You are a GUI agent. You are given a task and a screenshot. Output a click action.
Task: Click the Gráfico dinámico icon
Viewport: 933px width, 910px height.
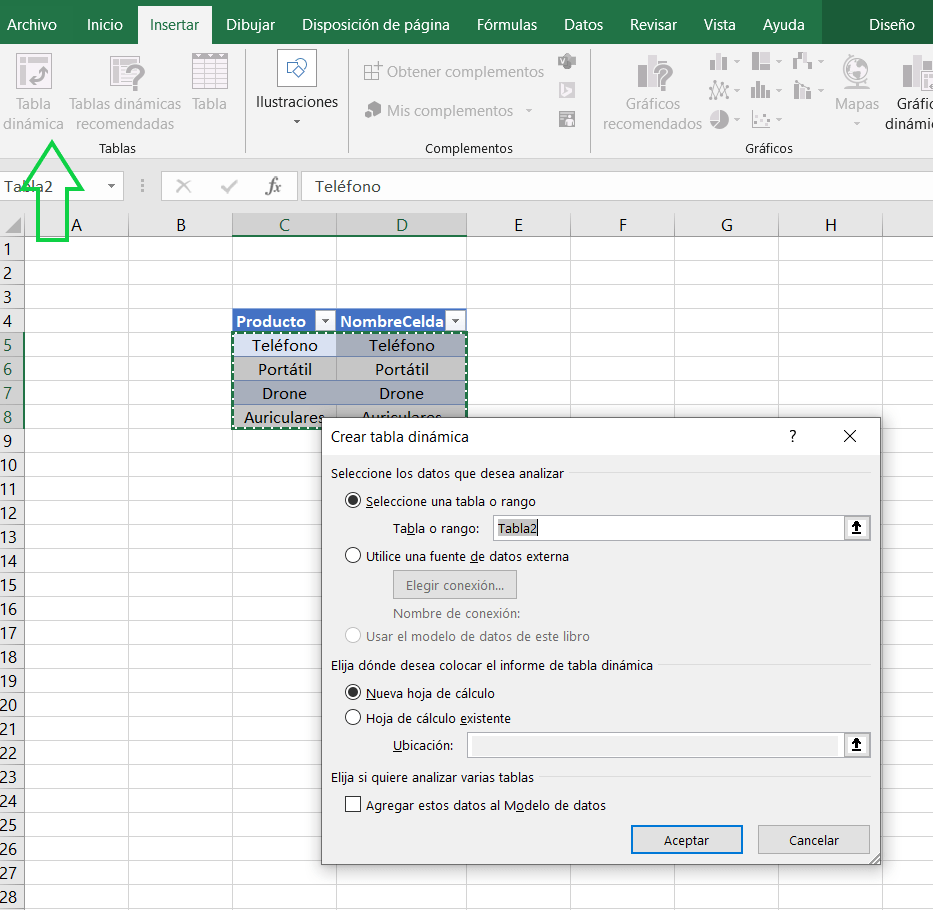(x=917, y=72)
